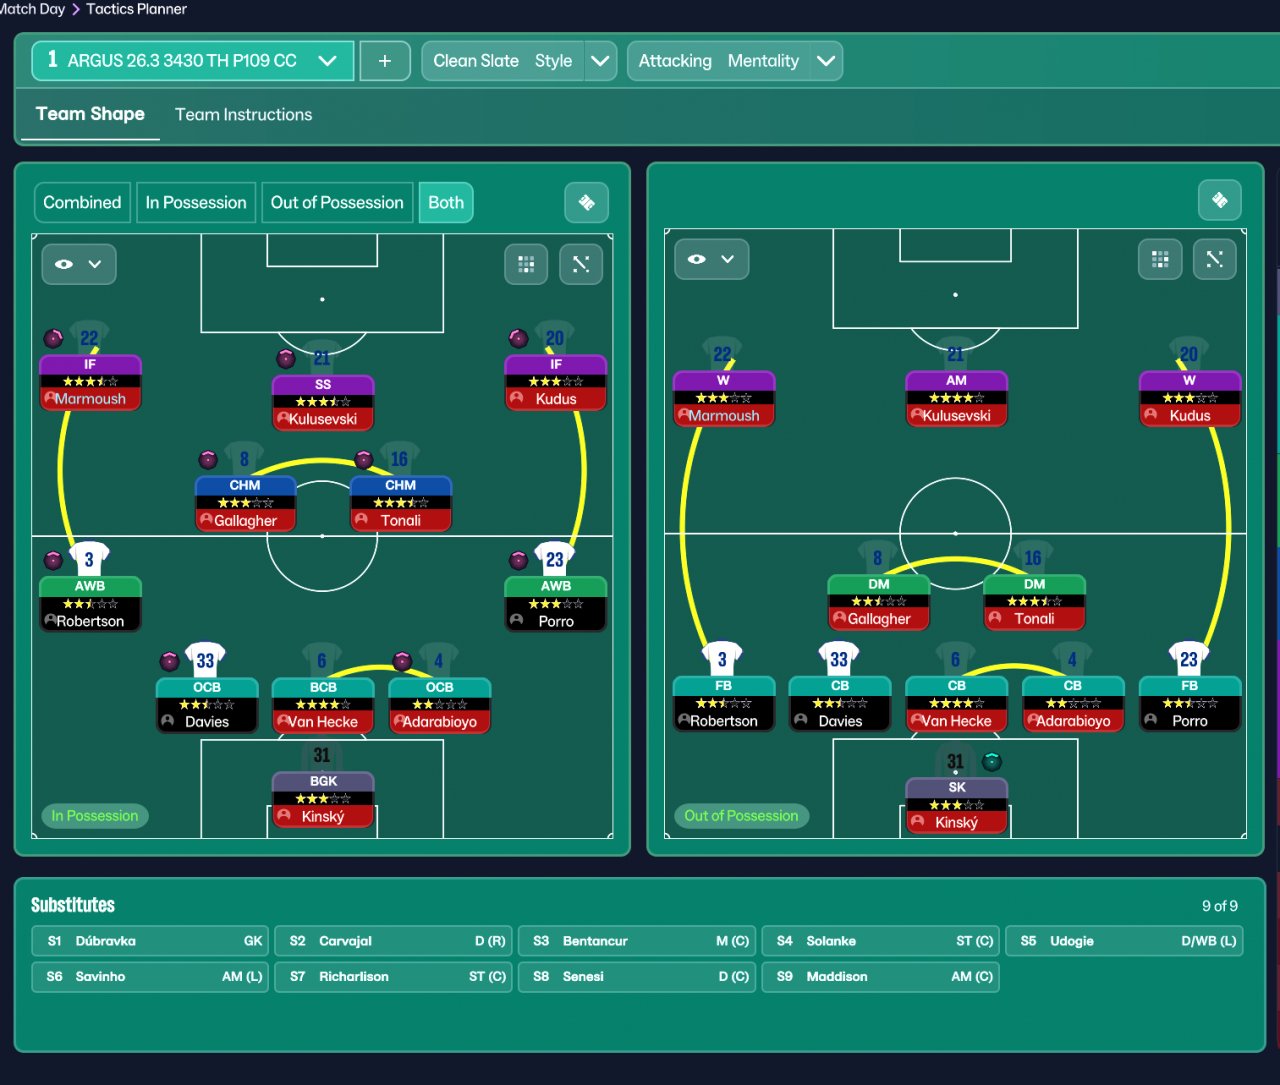The width and height of the screenshot is (1280, 1085).
Task: Click the teal marker beside goalkeeper Kinský SK
Action: 992,761
